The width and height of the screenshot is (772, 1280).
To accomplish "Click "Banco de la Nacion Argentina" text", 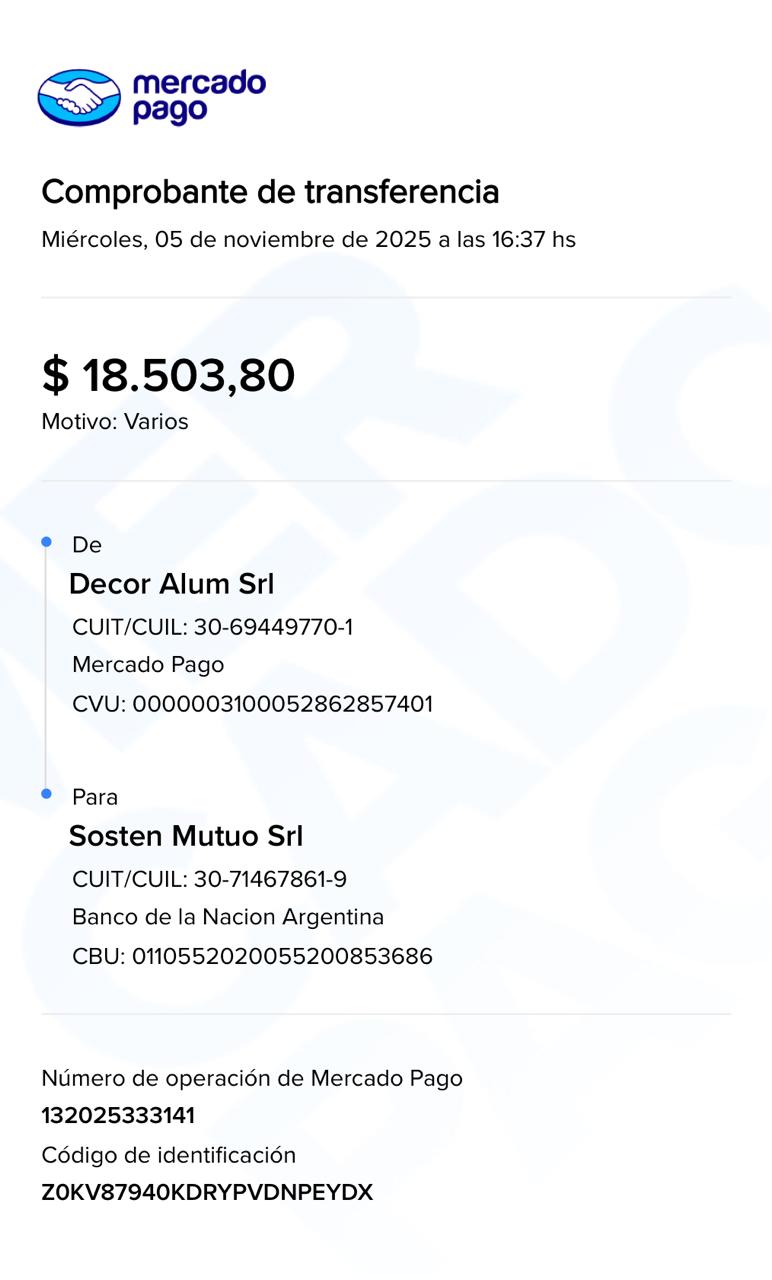I will coord(228,917).
